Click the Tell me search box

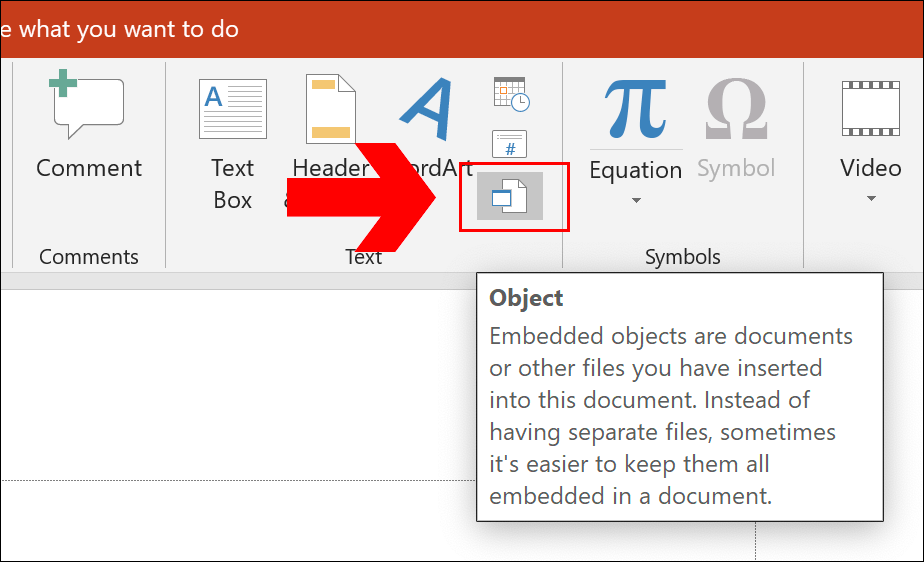click(x=120, y=29)
